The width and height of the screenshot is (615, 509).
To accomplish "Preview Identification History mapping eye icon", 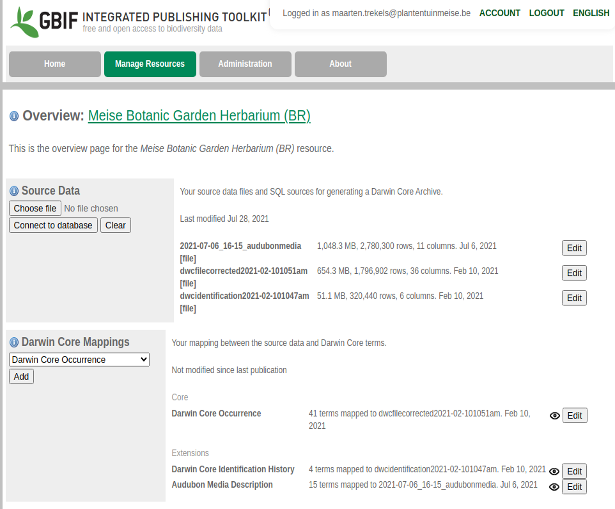I will 554,471.
